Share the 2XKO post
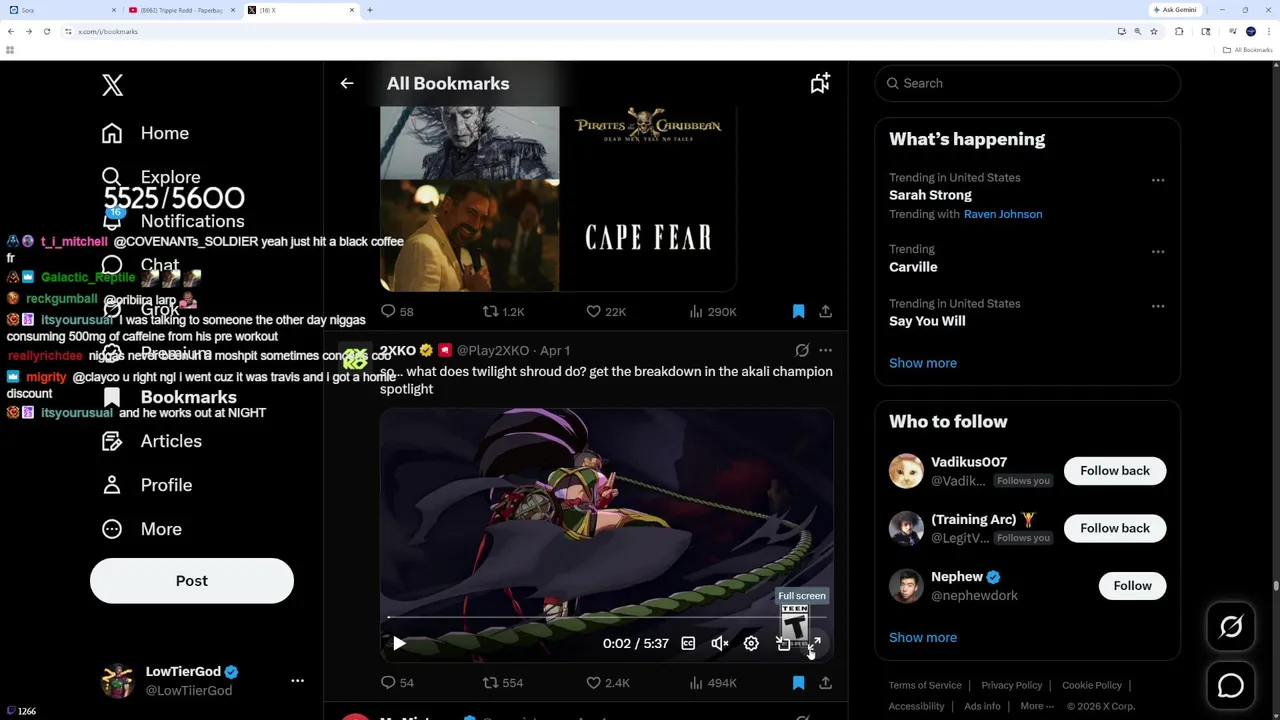Viewport: 1280px width, 720px height. (825, 683)
